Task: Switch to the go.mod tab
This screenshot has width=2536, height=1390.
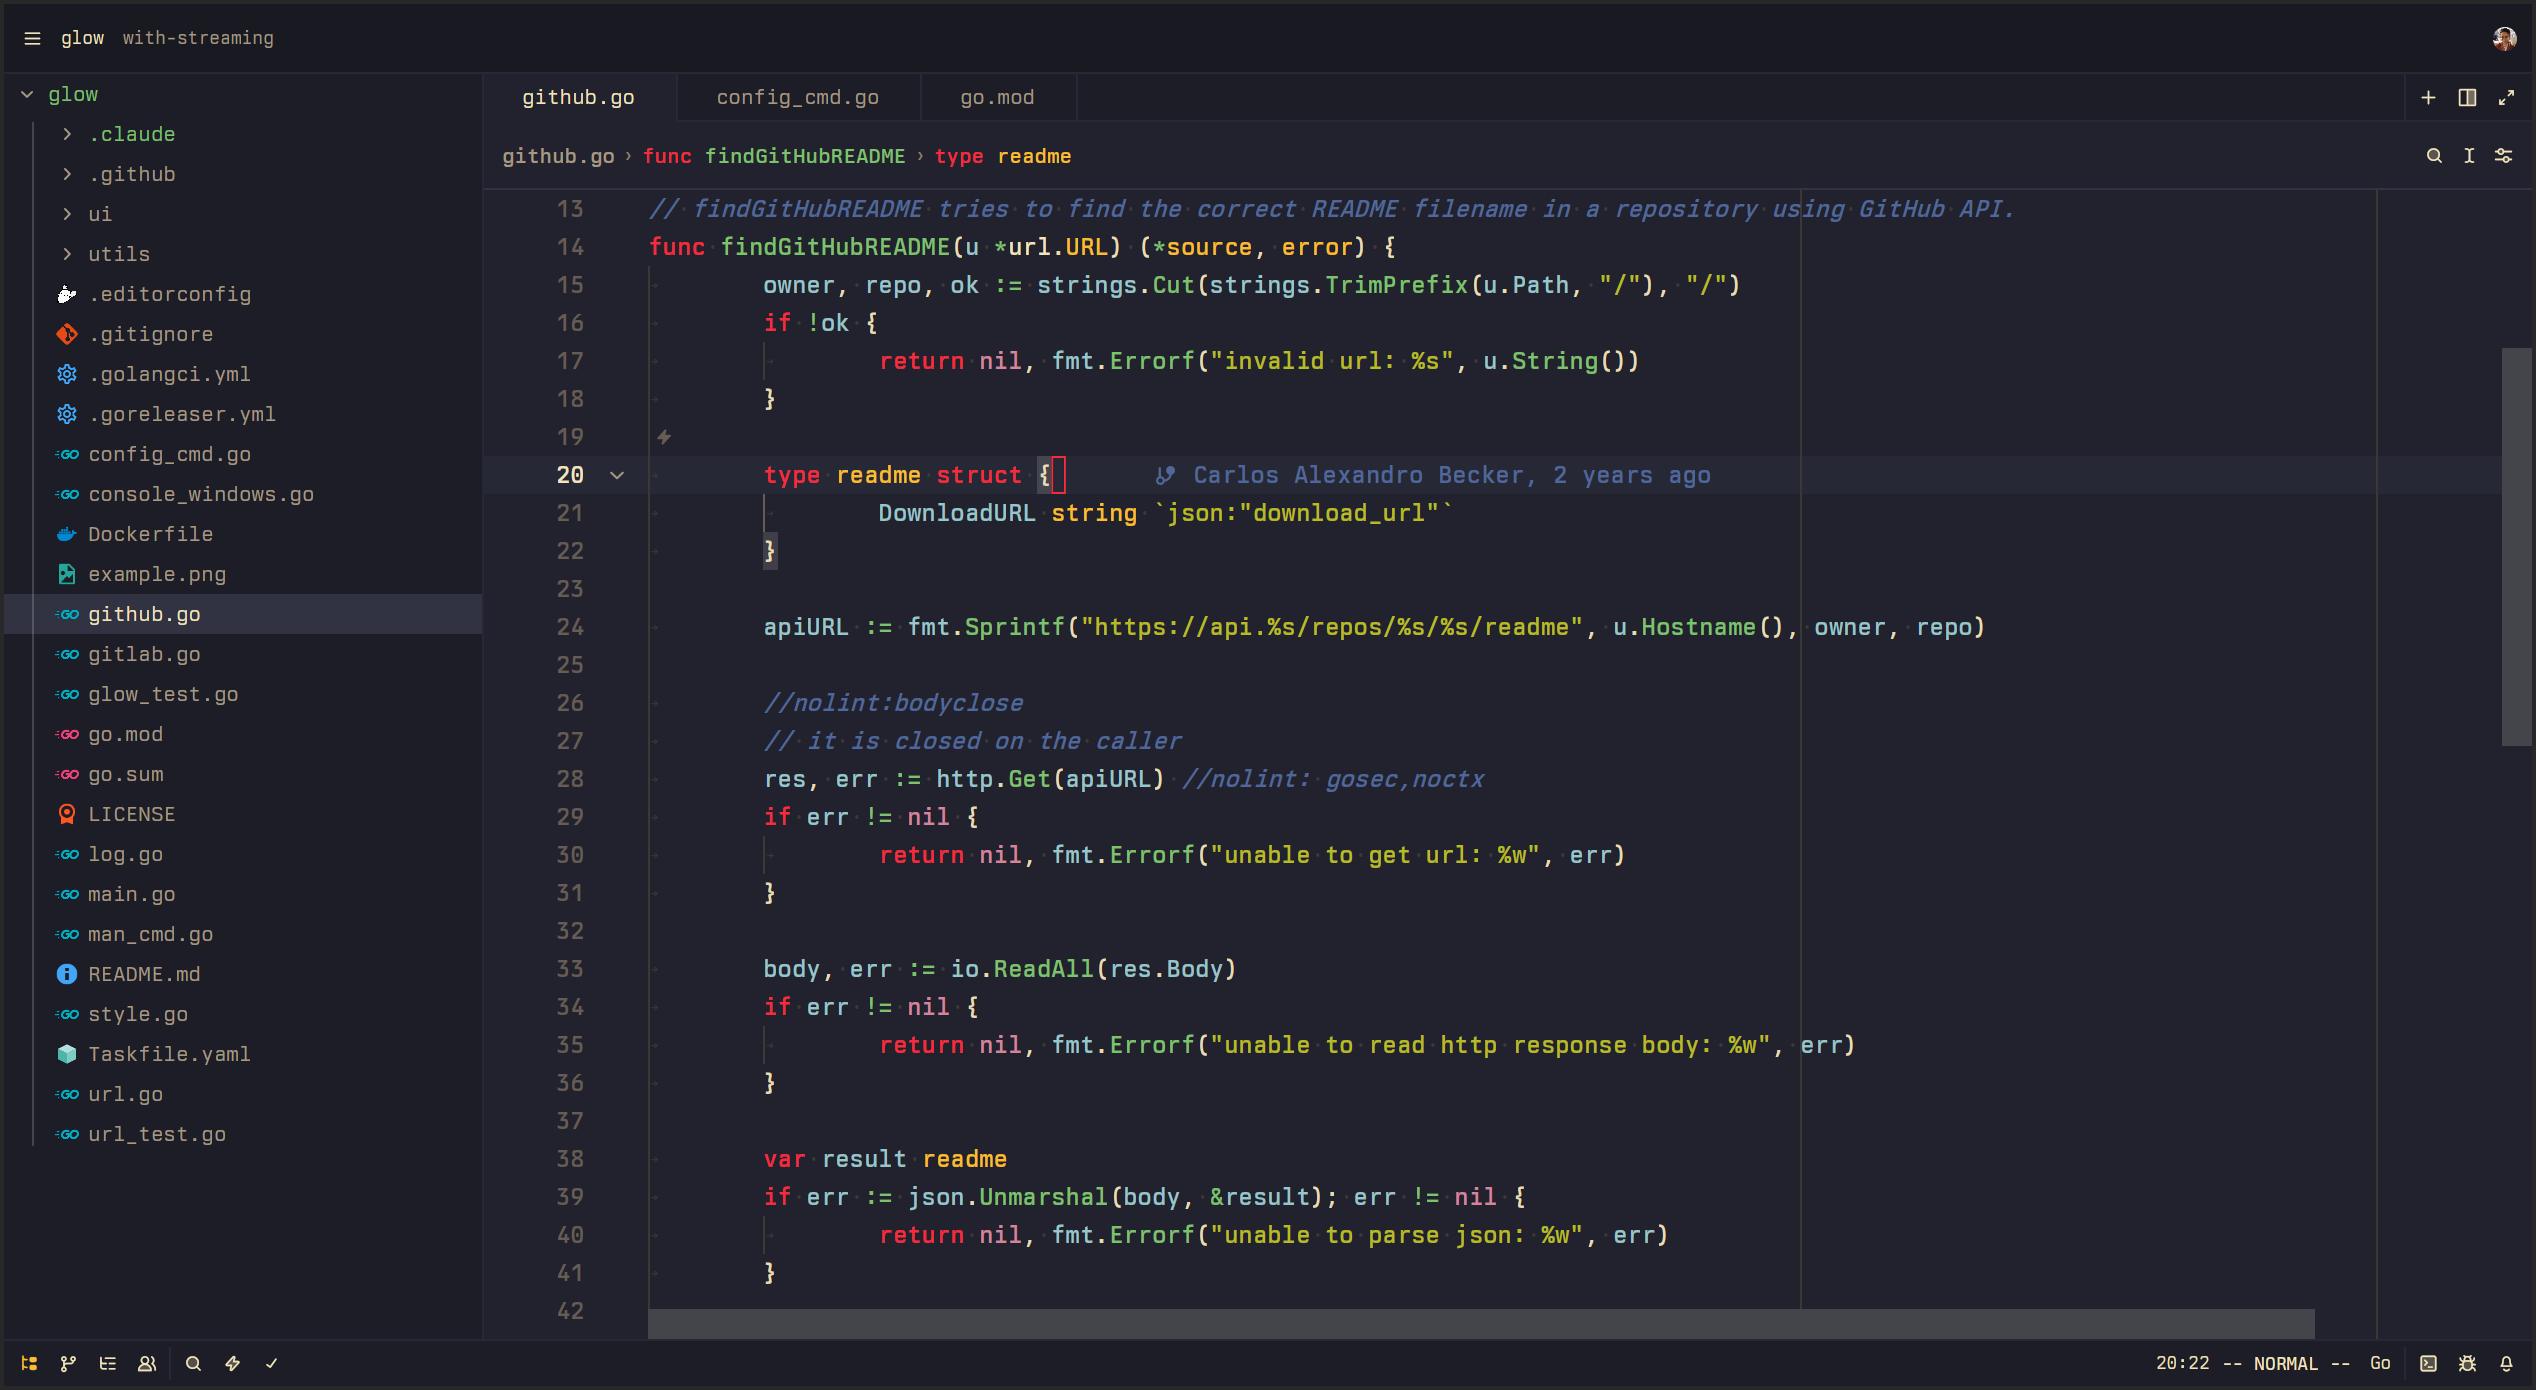Action: coord(997,97)
